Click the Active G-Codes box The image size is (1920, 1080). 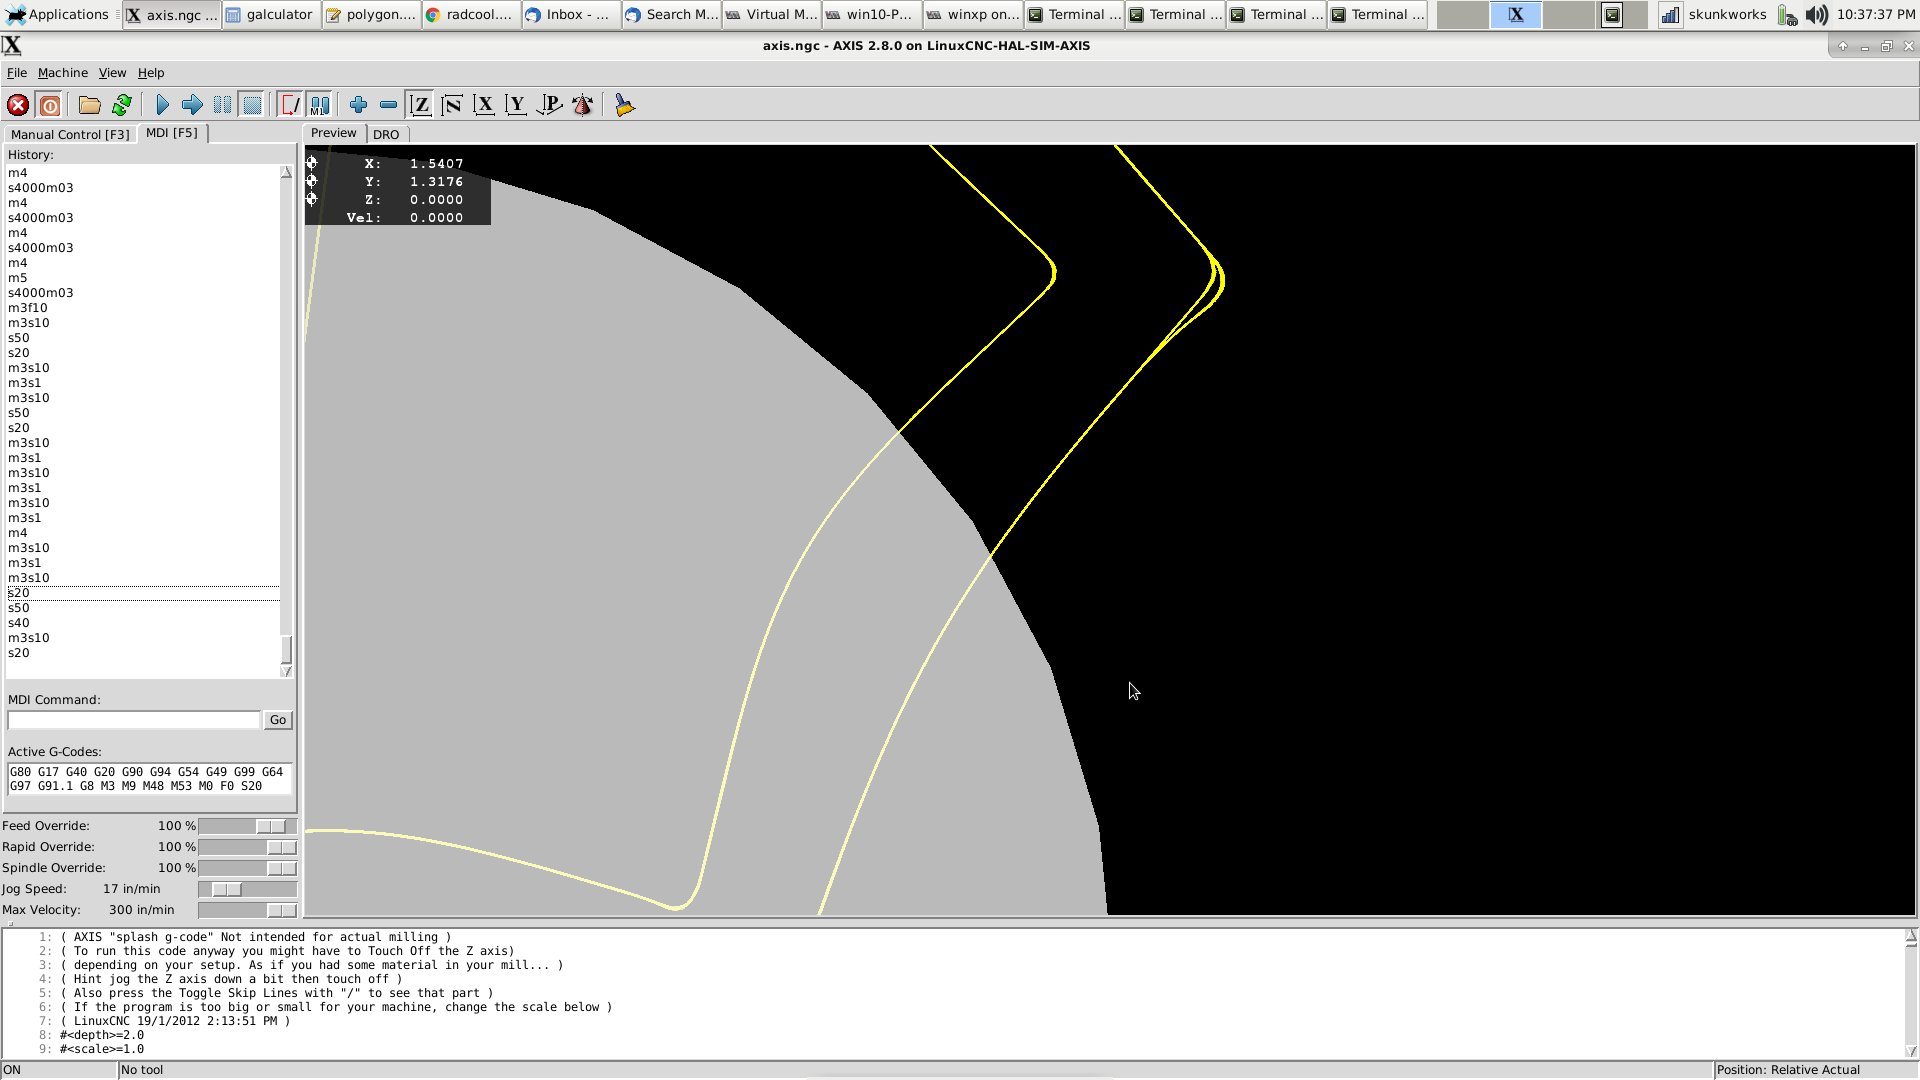(x=149, y=779)
